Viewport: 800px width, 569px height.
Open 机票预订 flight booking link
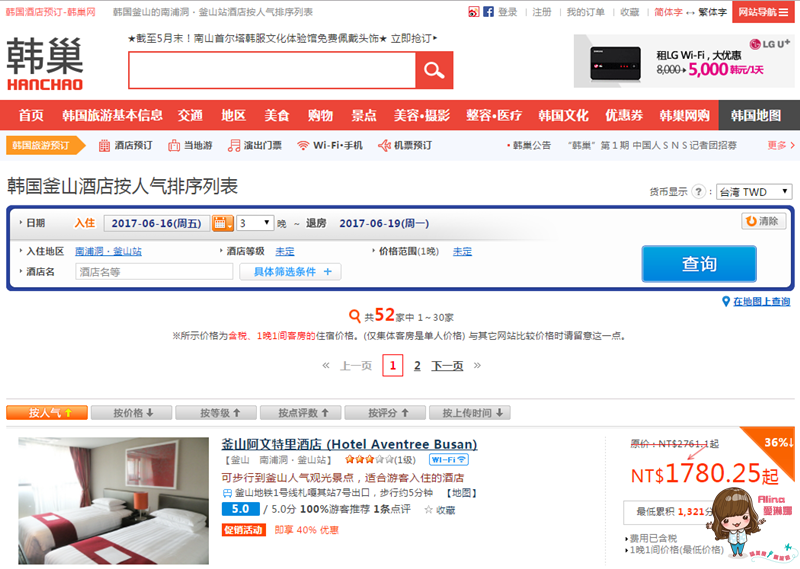coord(405,145)
